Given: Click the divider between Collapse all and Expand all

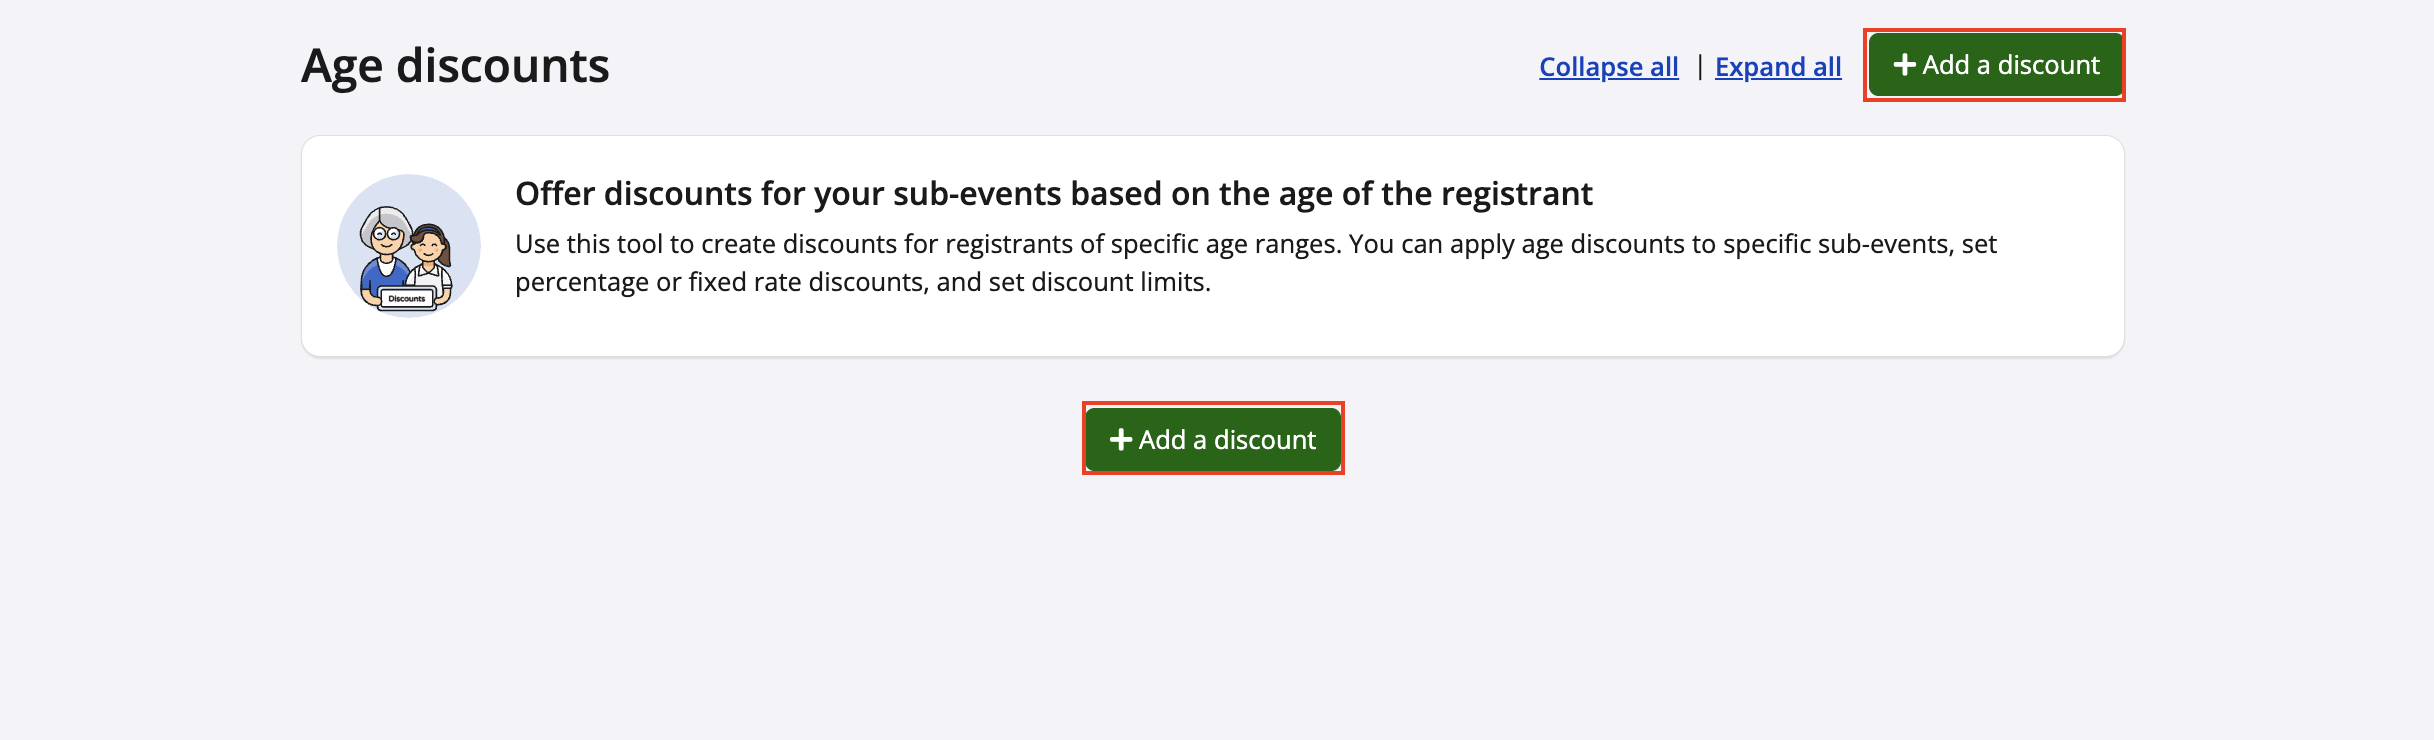Looking at the screenshot, I should [x=1699, y=67].
